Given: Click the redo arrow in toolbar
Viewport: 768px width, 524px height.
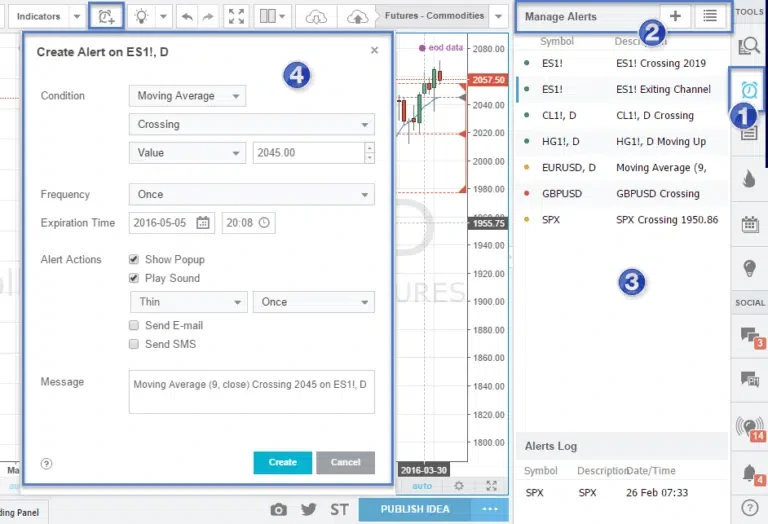Looking at the screenshot, I should pos(208,17).
